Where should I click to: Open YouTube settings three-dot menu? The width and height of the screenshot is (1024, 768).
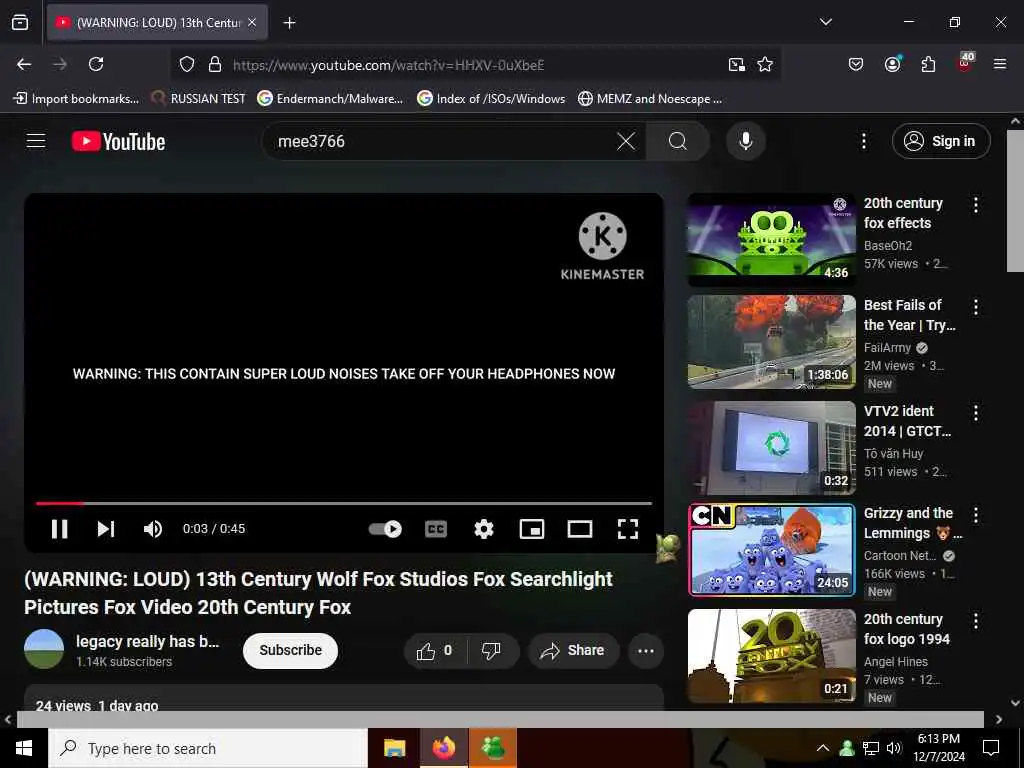tap(863, 141)
